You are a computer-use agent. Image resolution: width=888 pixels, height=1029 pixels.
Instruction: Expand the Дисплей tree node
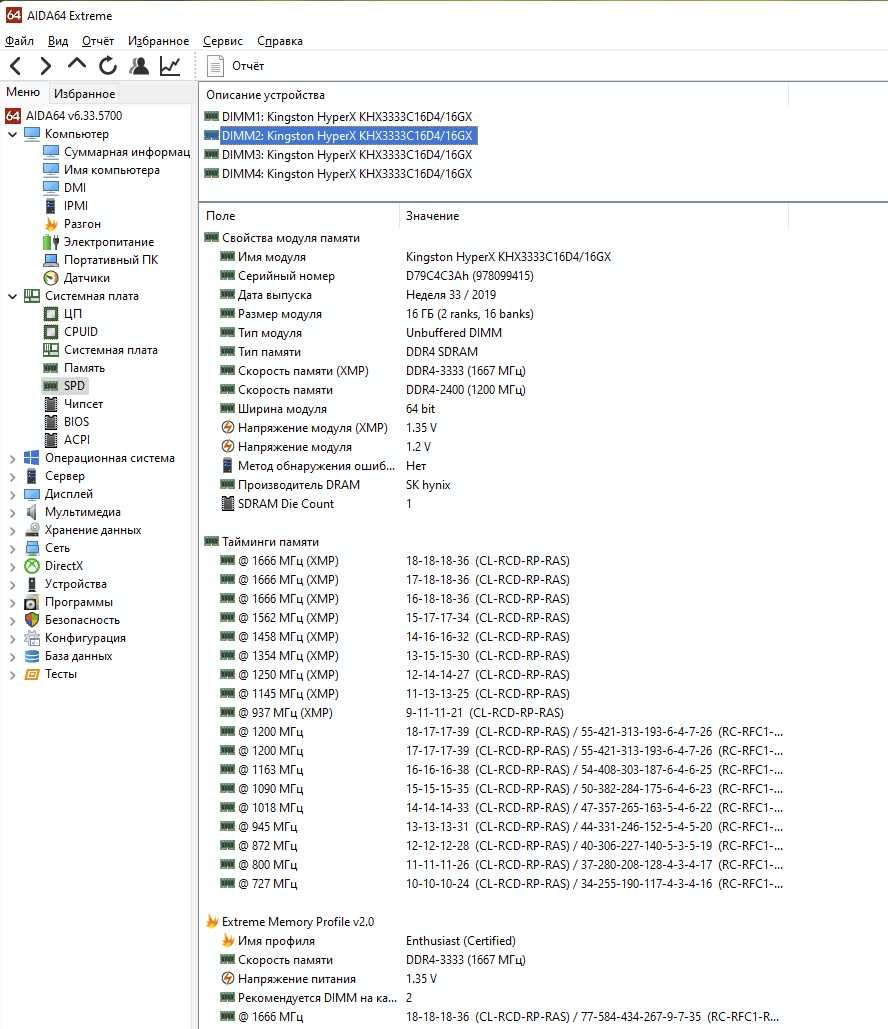tap(12, 494)
